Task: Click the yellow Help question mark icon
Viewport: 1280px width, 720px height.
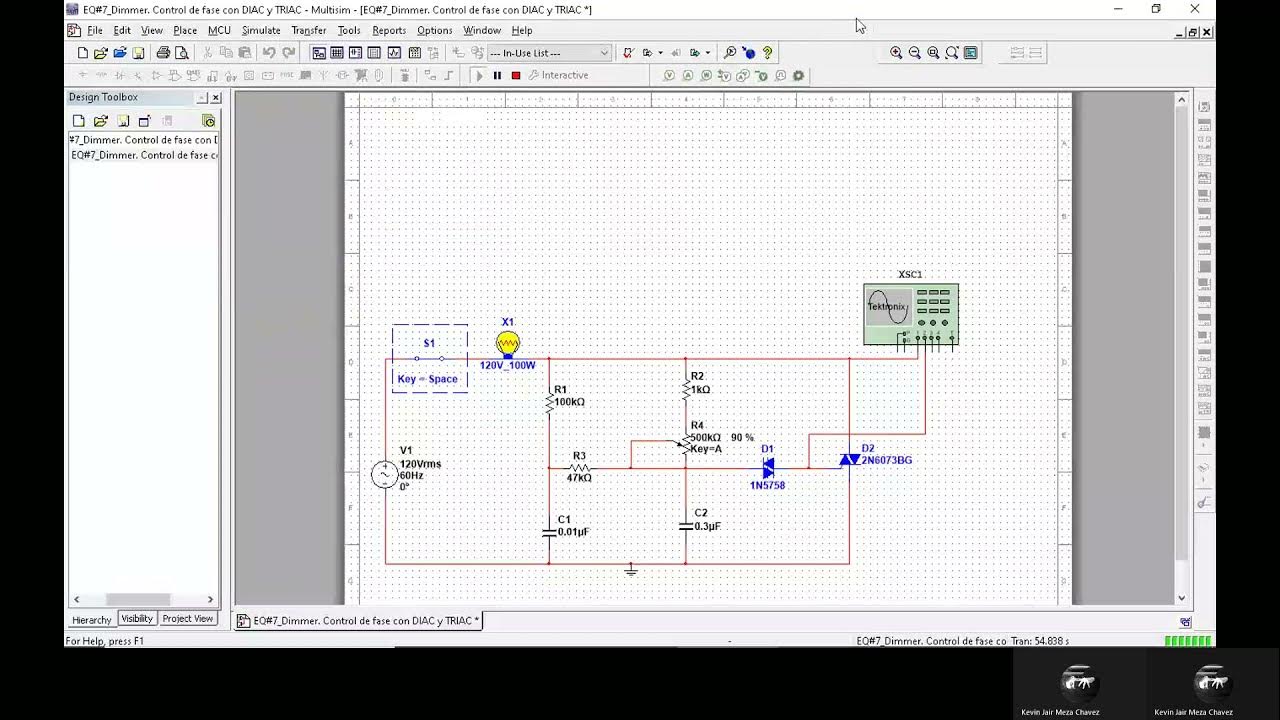Action: pos(767,53)
